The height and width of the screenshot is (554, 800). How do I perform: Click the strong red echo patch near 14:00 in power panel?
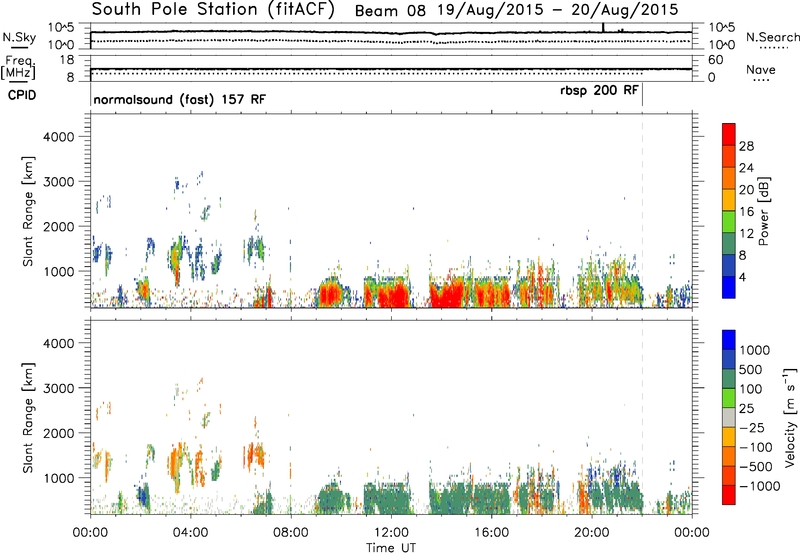tap(448, 294)
